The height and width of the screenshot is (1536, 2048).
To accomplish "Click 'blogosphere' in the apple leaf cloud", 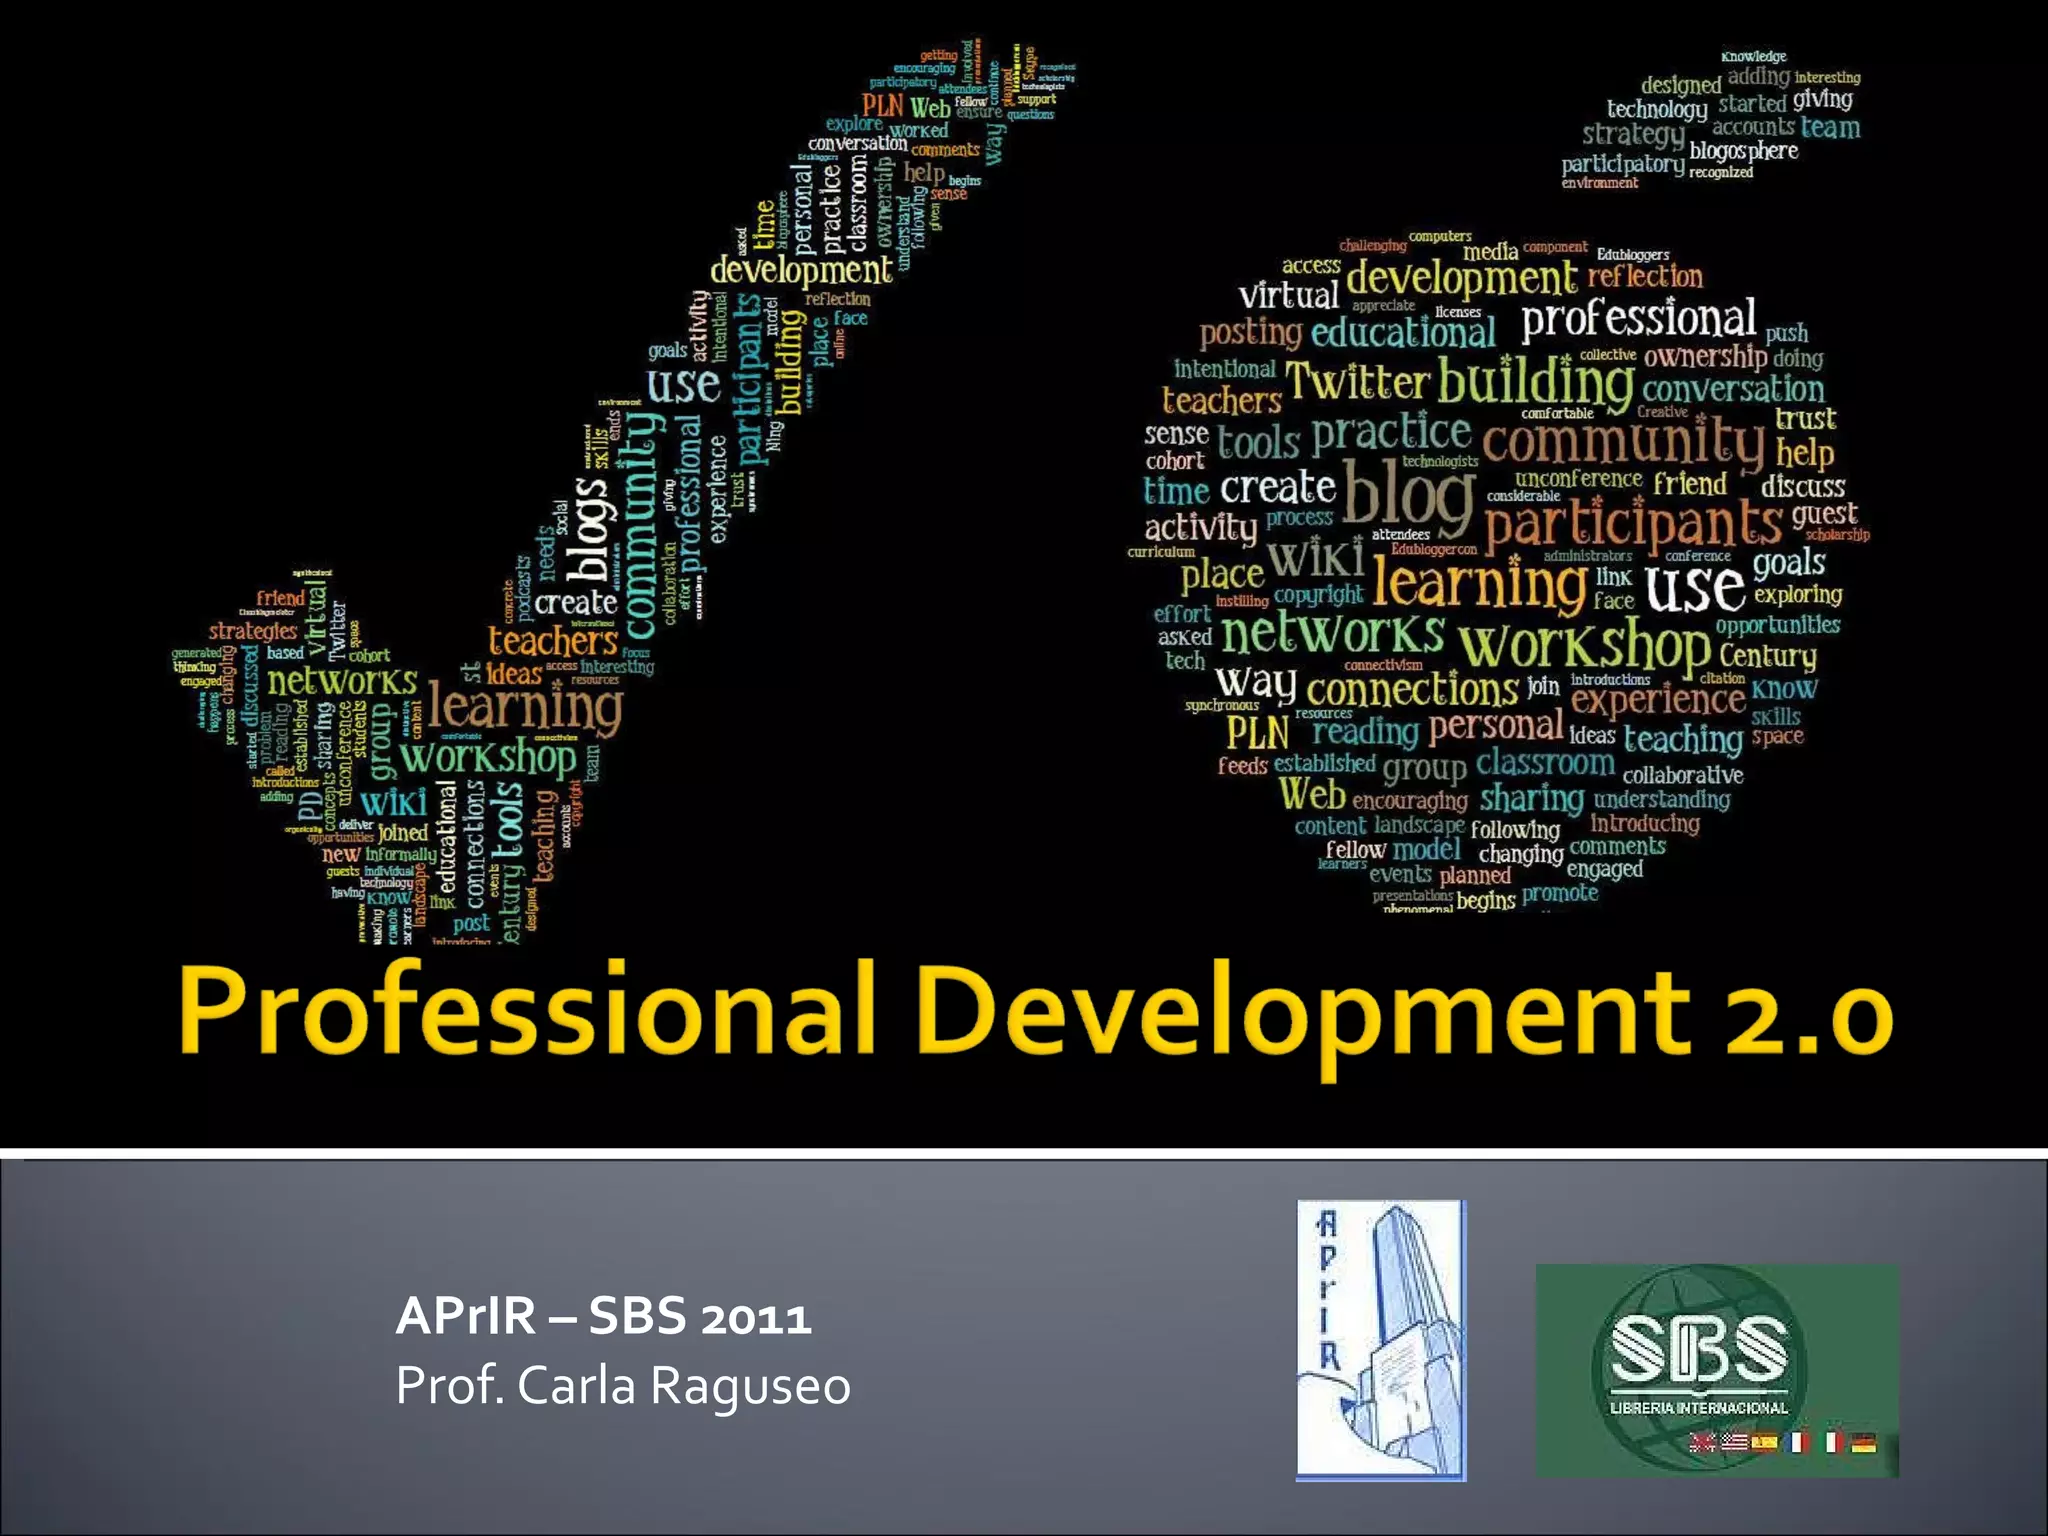I will (x=1743, y=151).
